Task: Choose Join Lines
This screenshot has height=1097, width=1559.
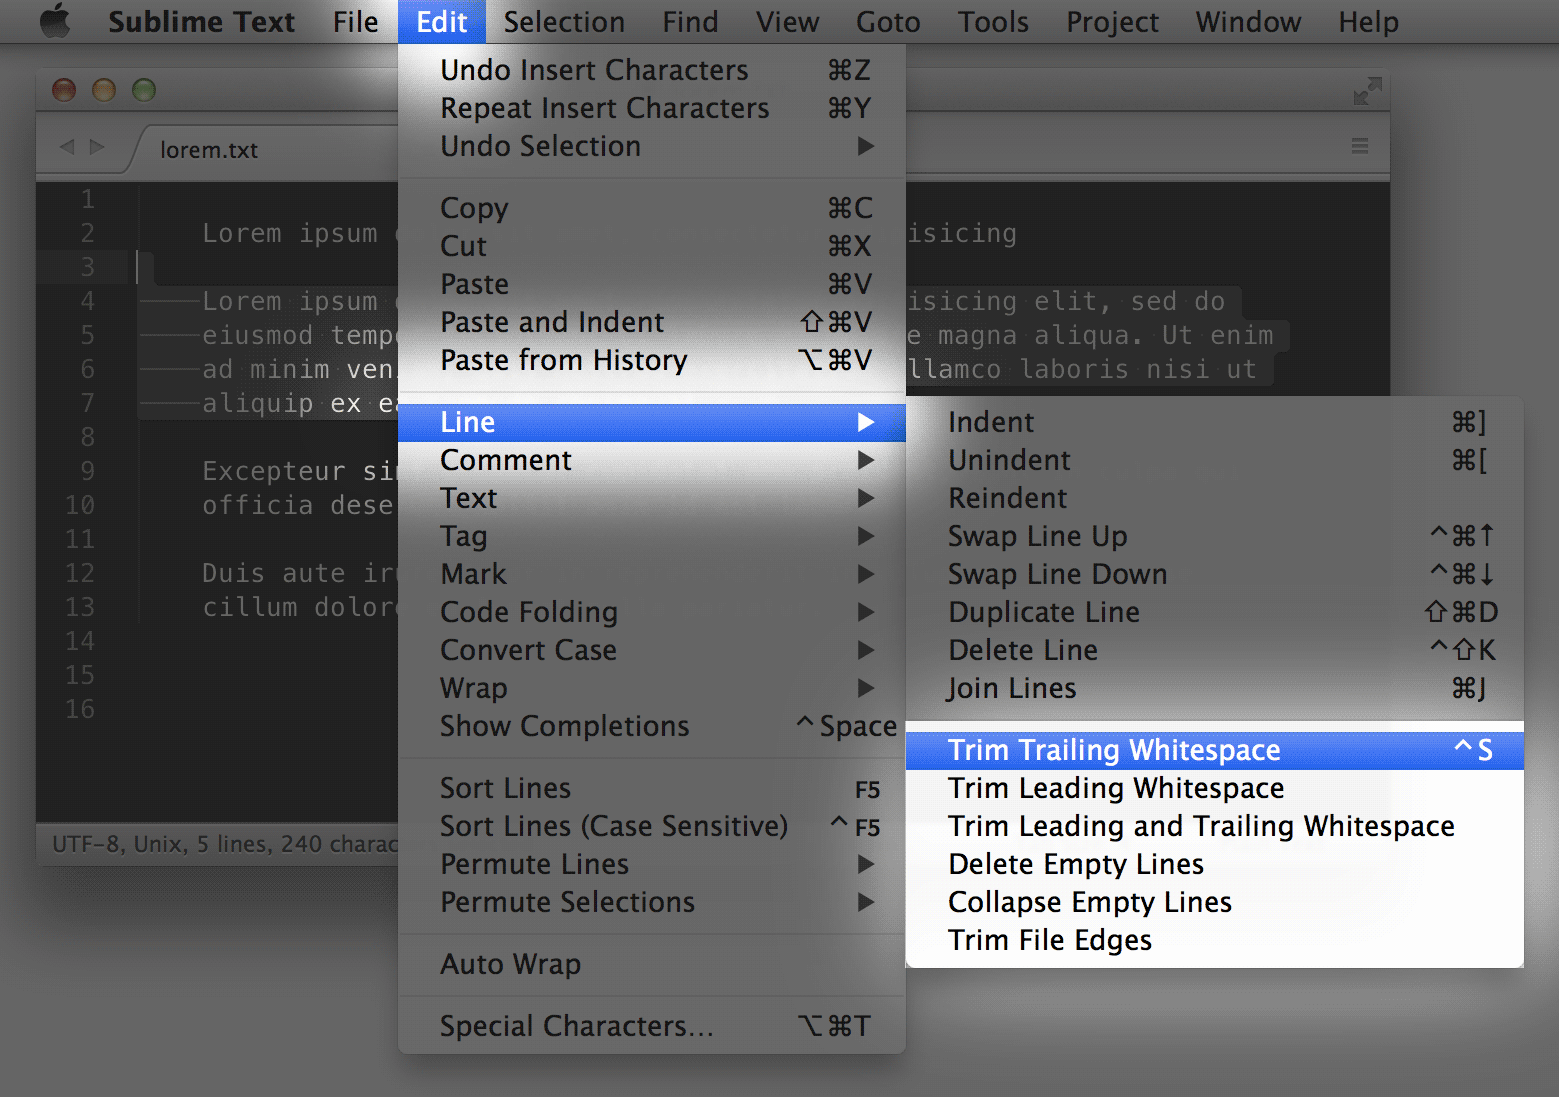Action: coord(1215,688)
